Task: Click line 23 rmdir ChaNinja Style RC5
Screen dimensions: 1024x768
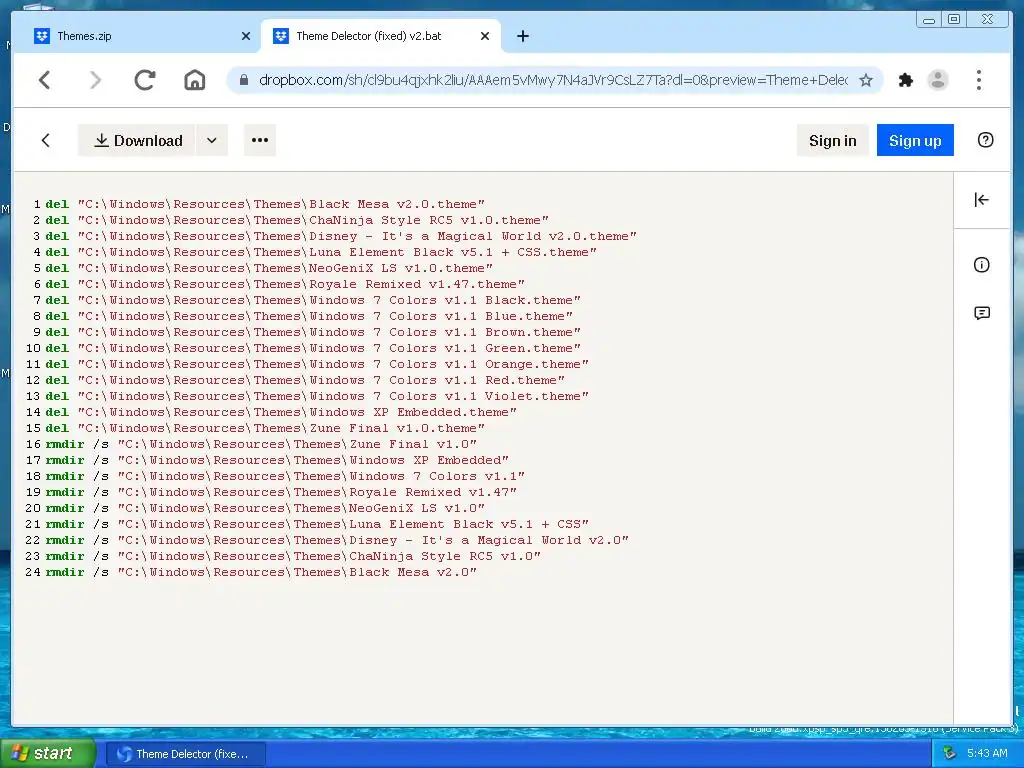Action: pyautogui.click(x=293, y=556)
